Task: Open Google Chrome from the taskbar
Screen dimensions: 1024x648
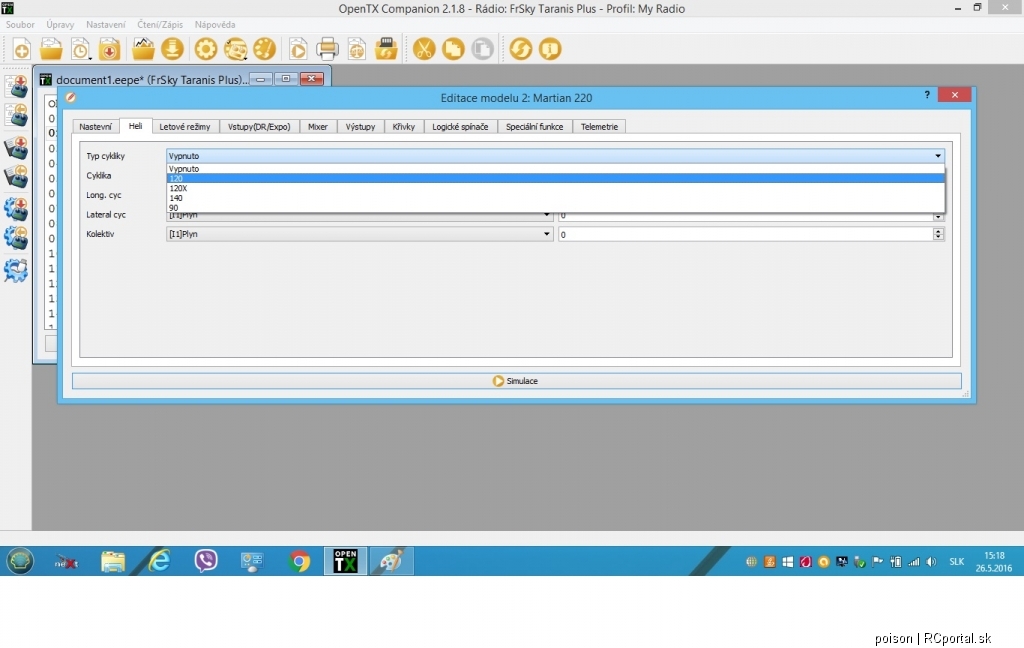Action: pyautogui.click(x=300, y=561)
